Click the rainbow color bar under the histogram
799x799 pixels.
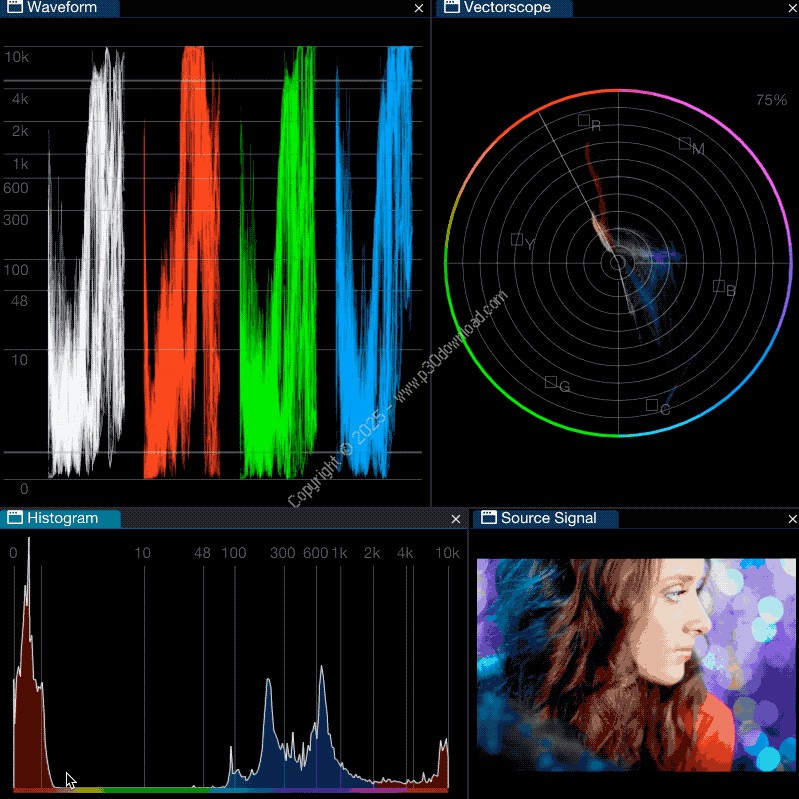click(230, 790)
